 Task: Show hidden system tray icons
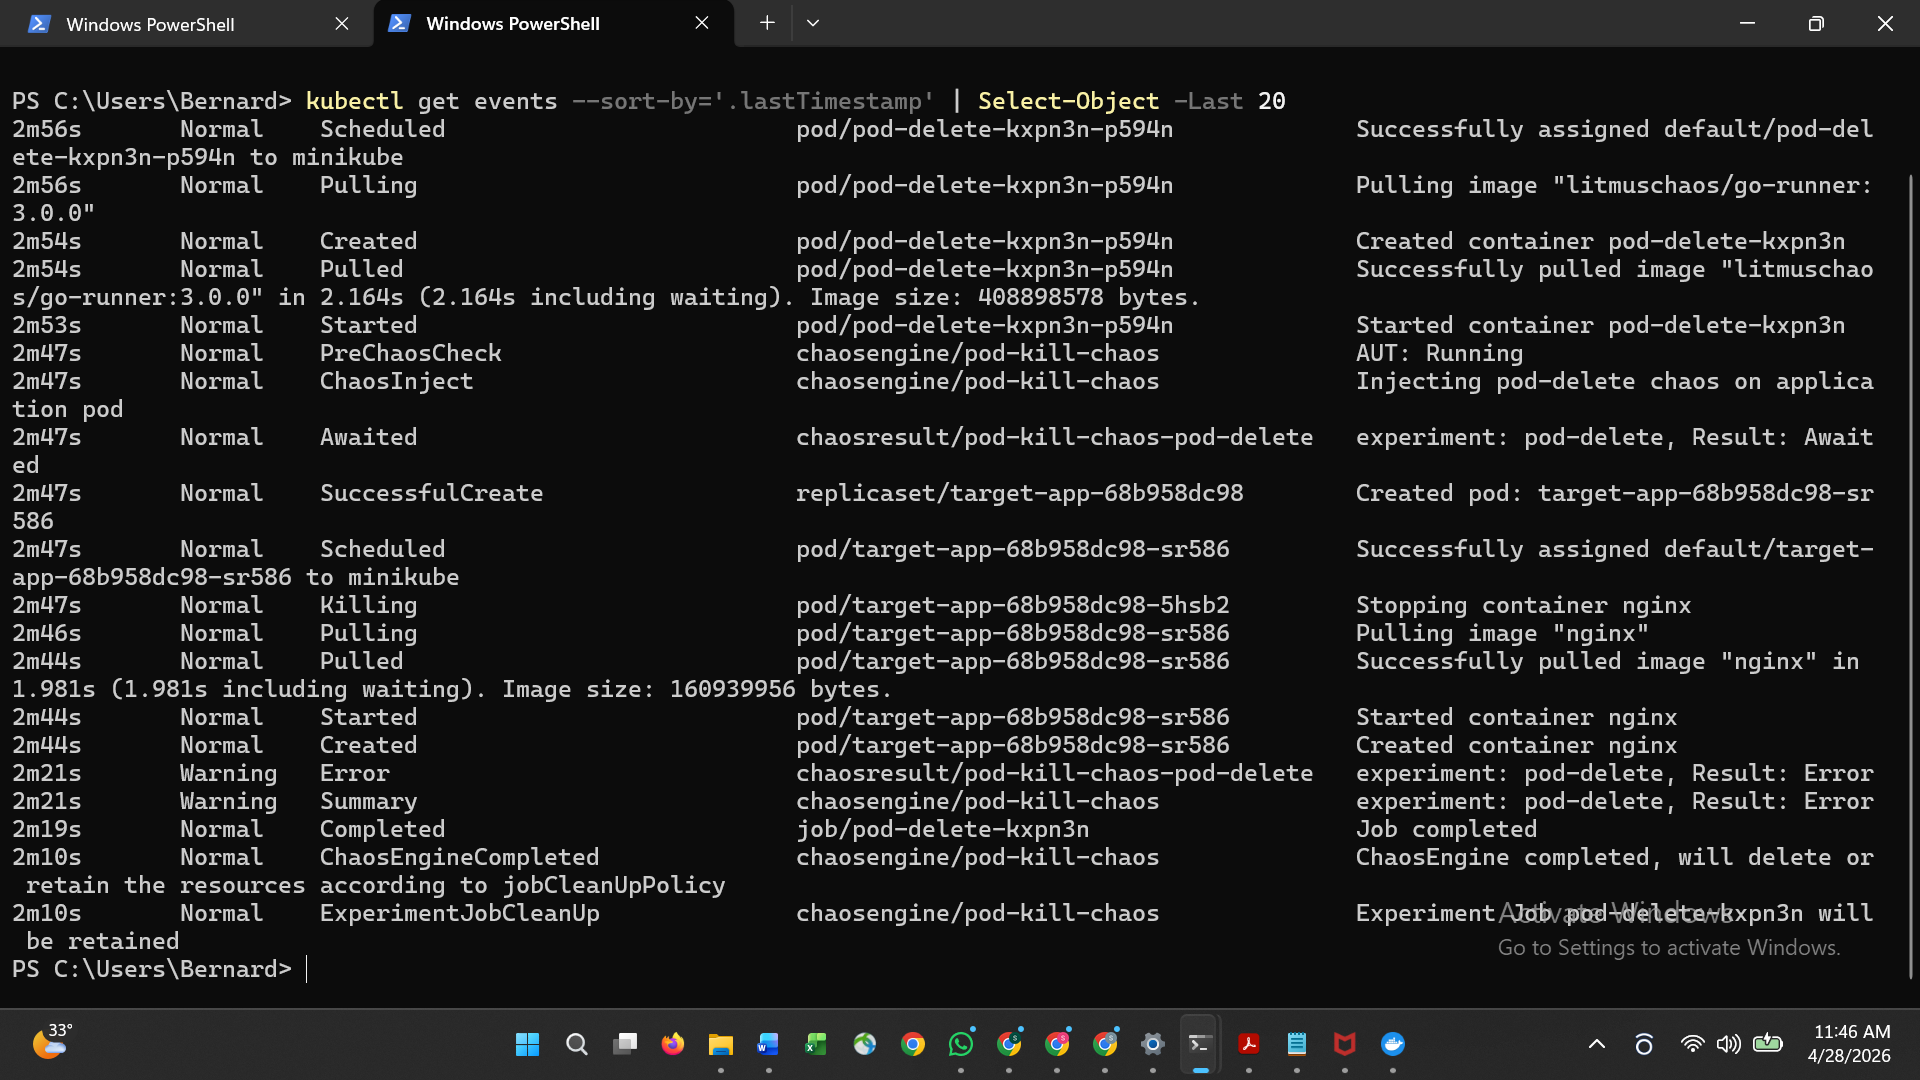(x=1597, y=1044)
